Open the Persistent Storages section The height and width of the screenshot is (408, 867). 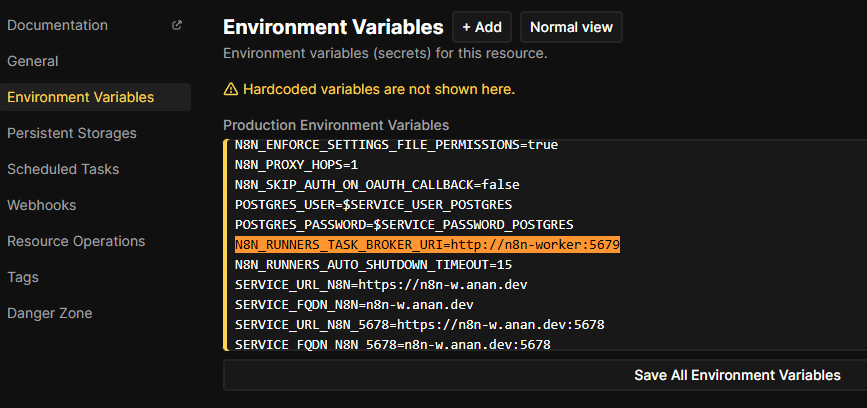[72, 133]
